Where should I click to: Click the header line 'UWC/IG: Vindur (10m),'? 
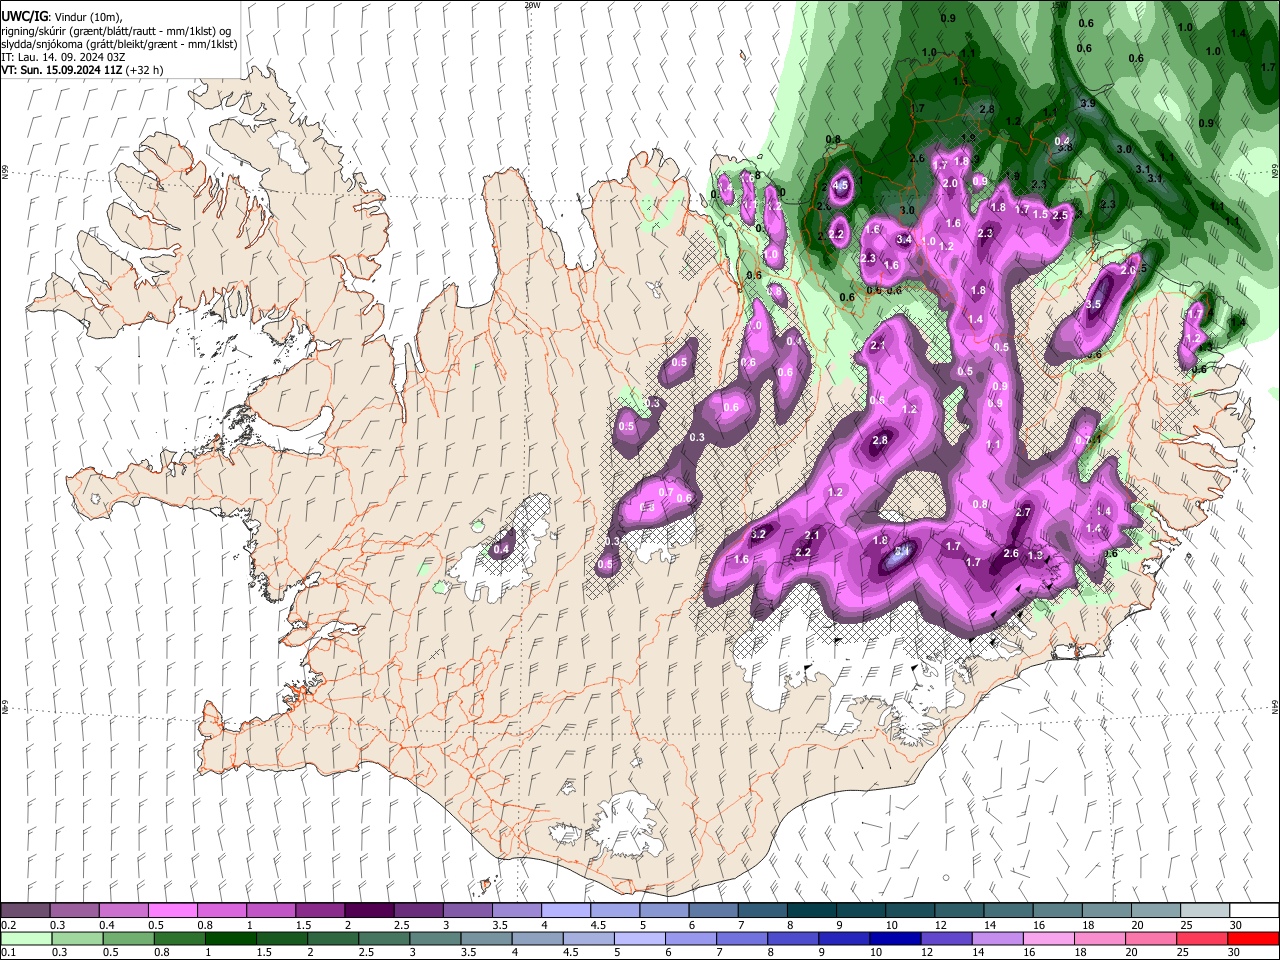62,17
